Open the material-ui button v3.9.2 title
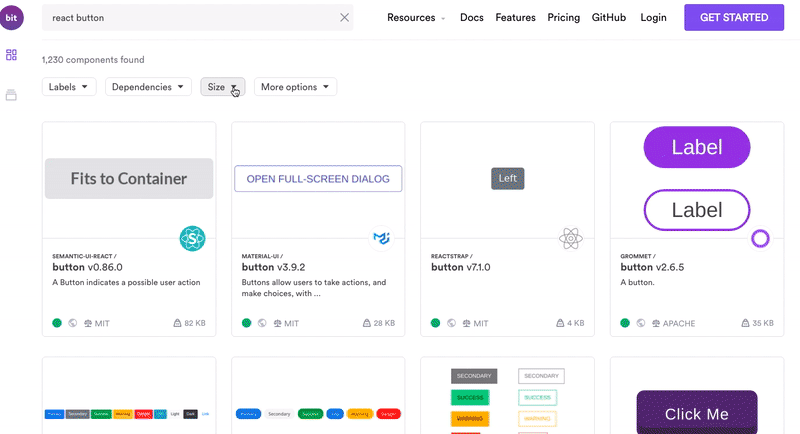Image resolution: width=800 pixels, height=434 pixels. click(x=273, y=267)
